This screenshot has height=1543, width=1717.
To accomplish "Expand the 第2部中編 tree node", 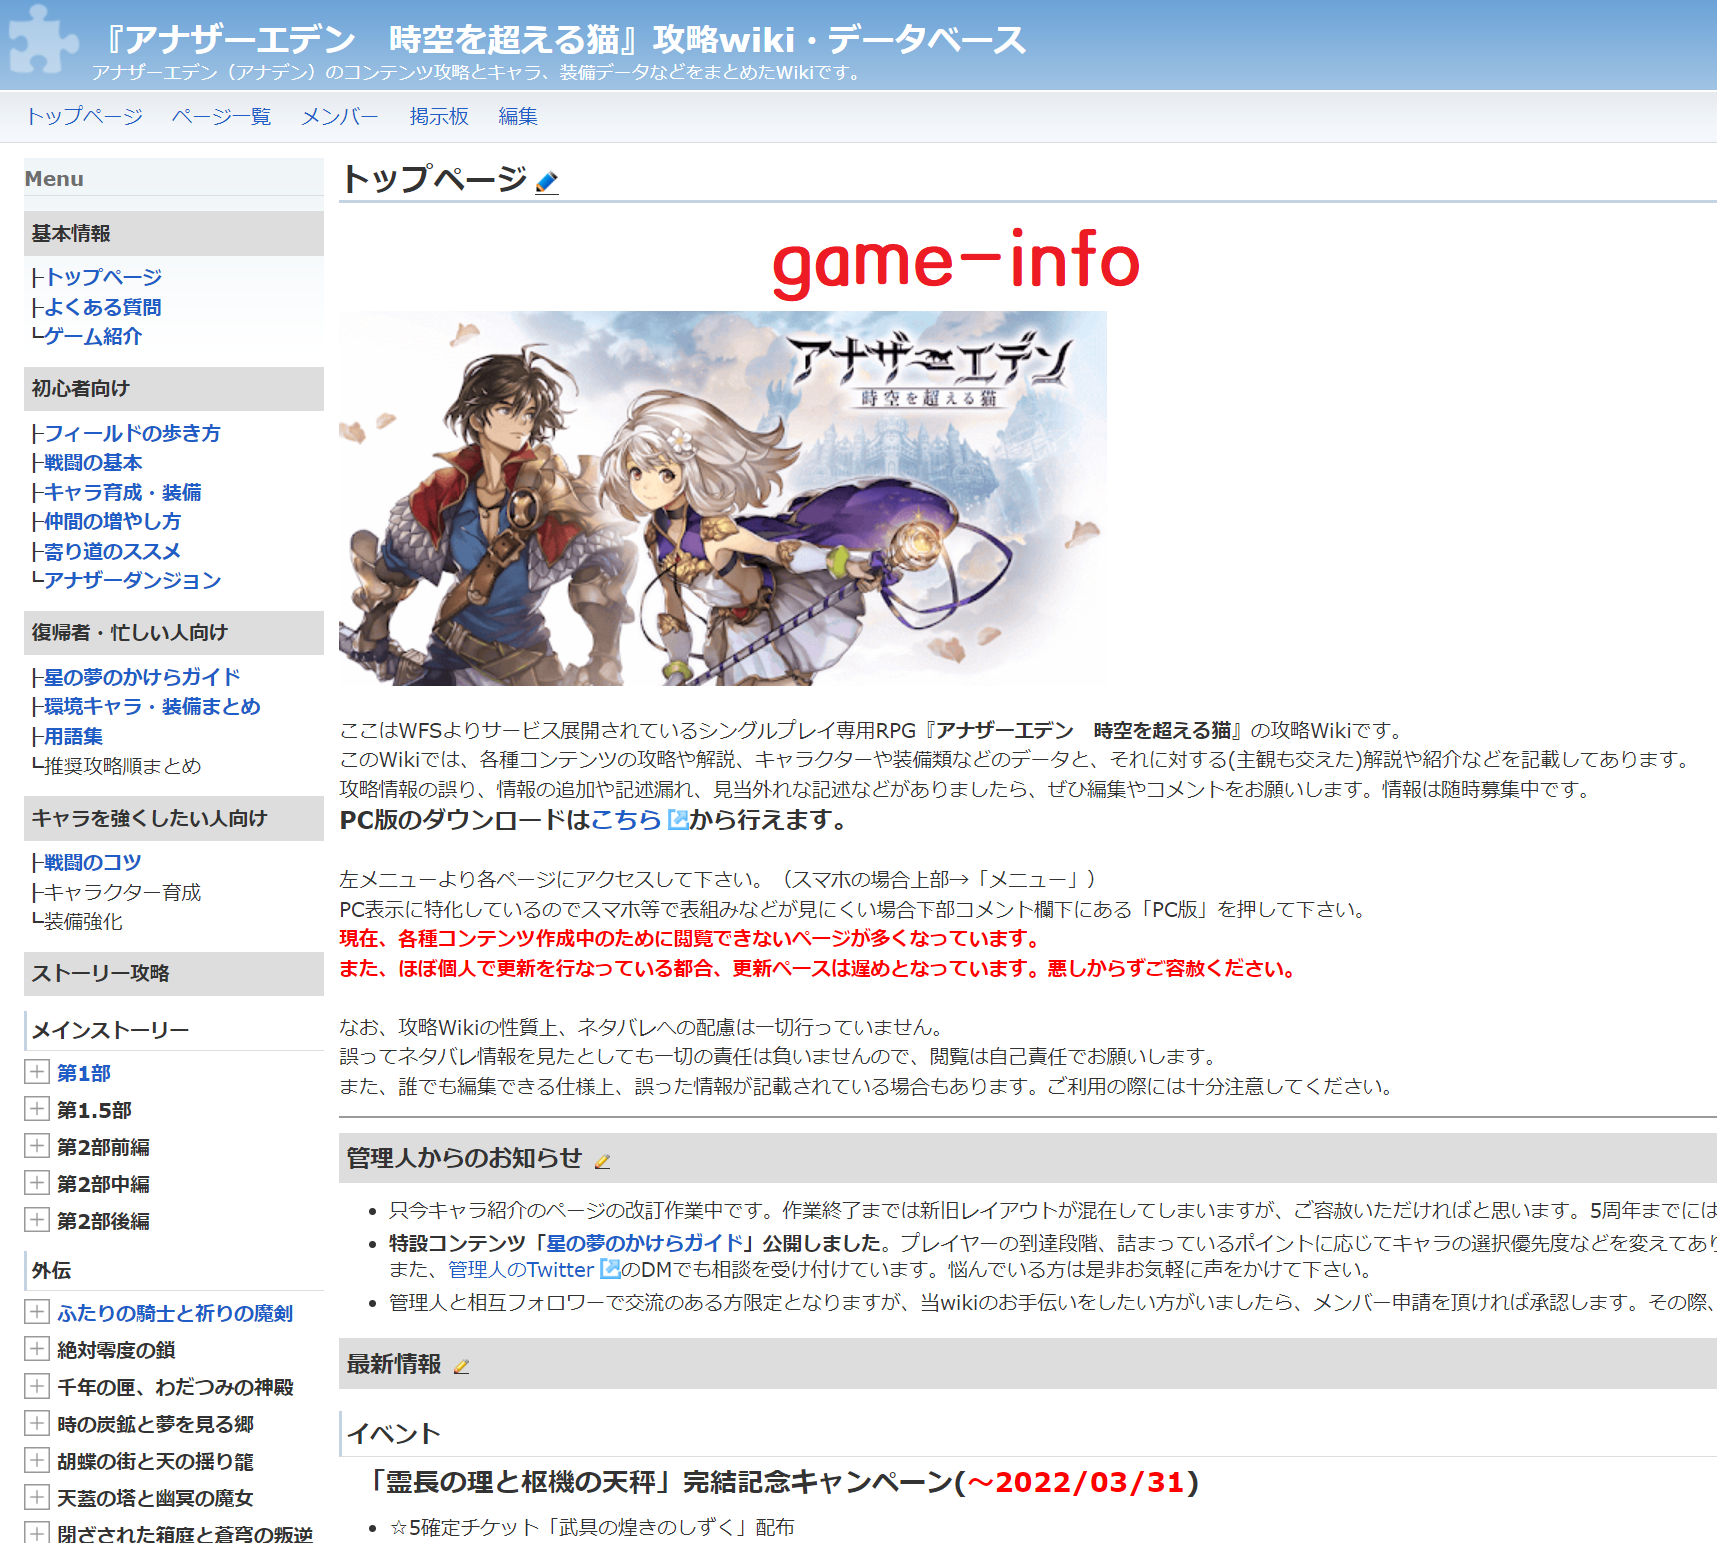I will (x=37, y=1183).
